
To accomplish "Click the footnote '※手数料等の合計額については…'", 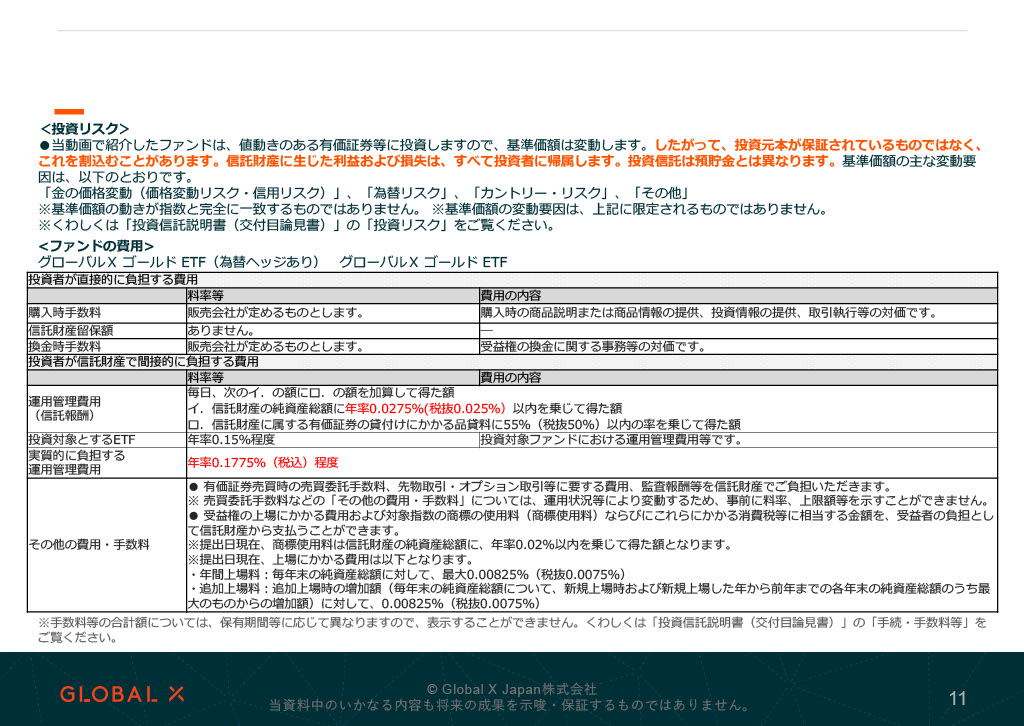I will click(x=513, y=630).
